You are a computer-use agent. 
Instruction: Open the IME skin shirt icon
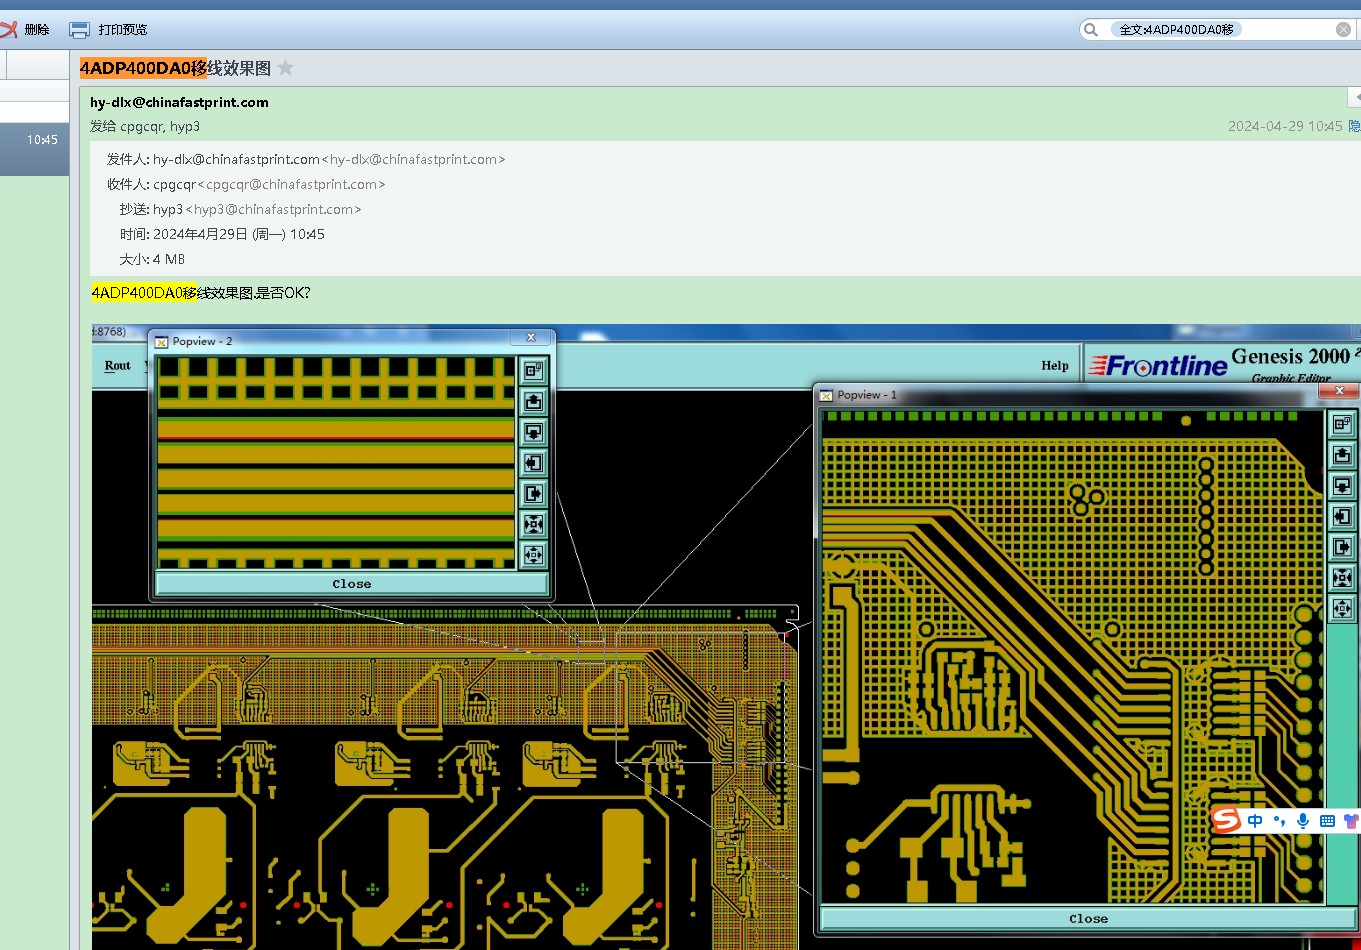tap(1351, 821)
